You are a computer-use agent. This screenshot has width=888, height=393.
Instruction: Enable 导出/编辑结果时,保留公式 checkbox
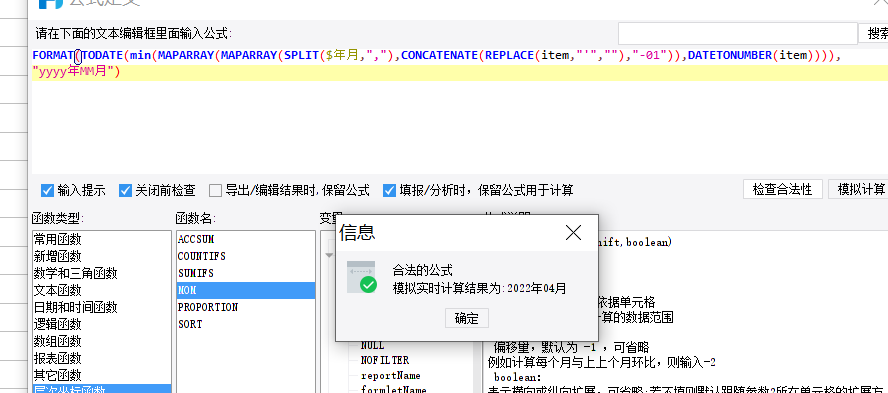tap(215, 190)
